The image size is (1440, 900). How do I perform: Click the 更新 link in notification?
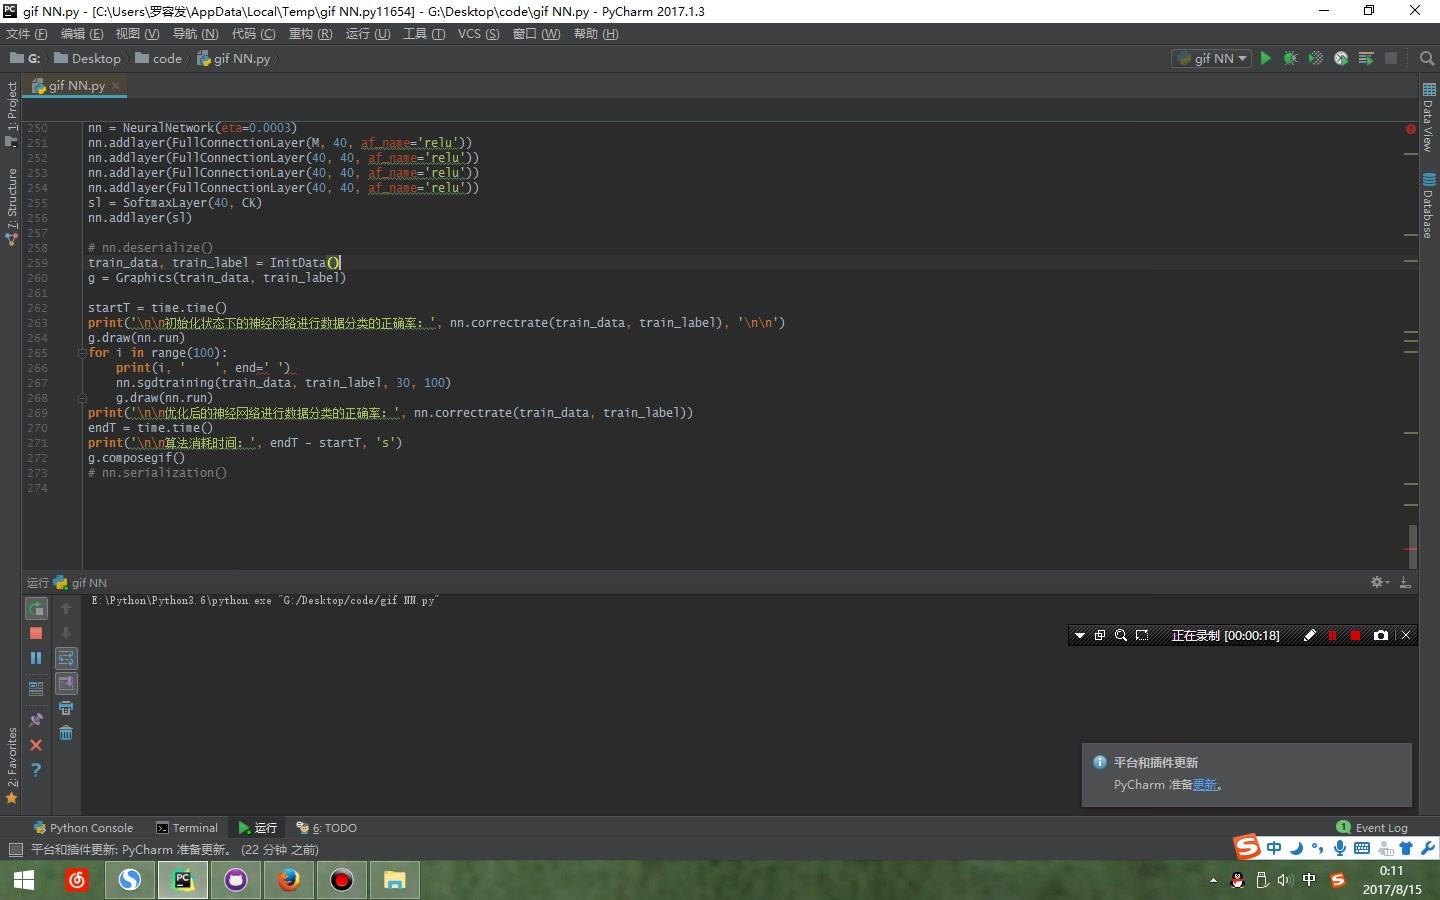coord(1205,785)
